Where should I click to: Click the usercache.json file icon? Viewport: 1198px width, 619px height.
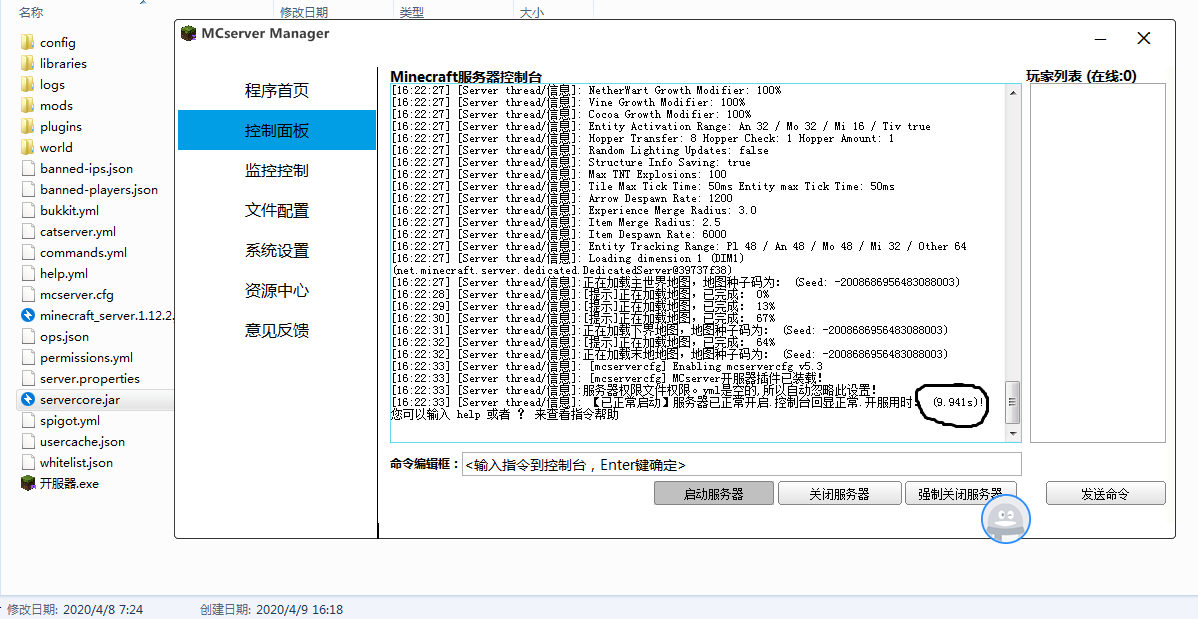(x=28, y=442)
